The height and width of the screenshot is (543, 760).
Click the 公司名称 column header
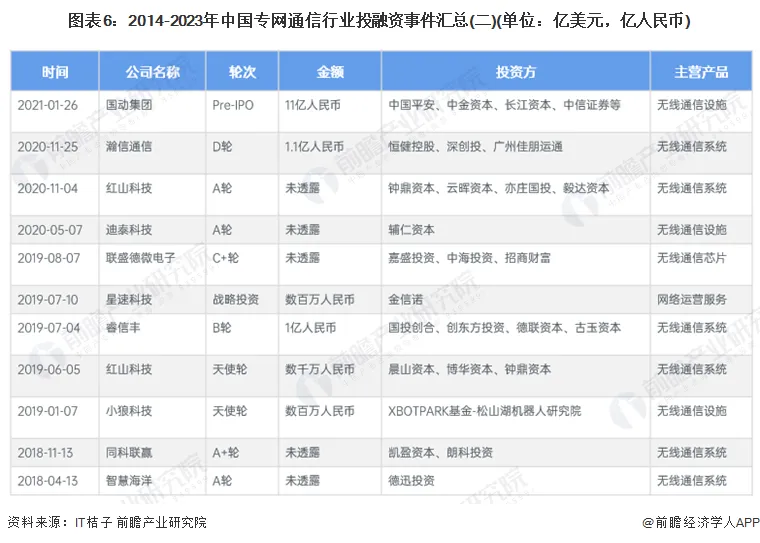[x=152, y=72]
